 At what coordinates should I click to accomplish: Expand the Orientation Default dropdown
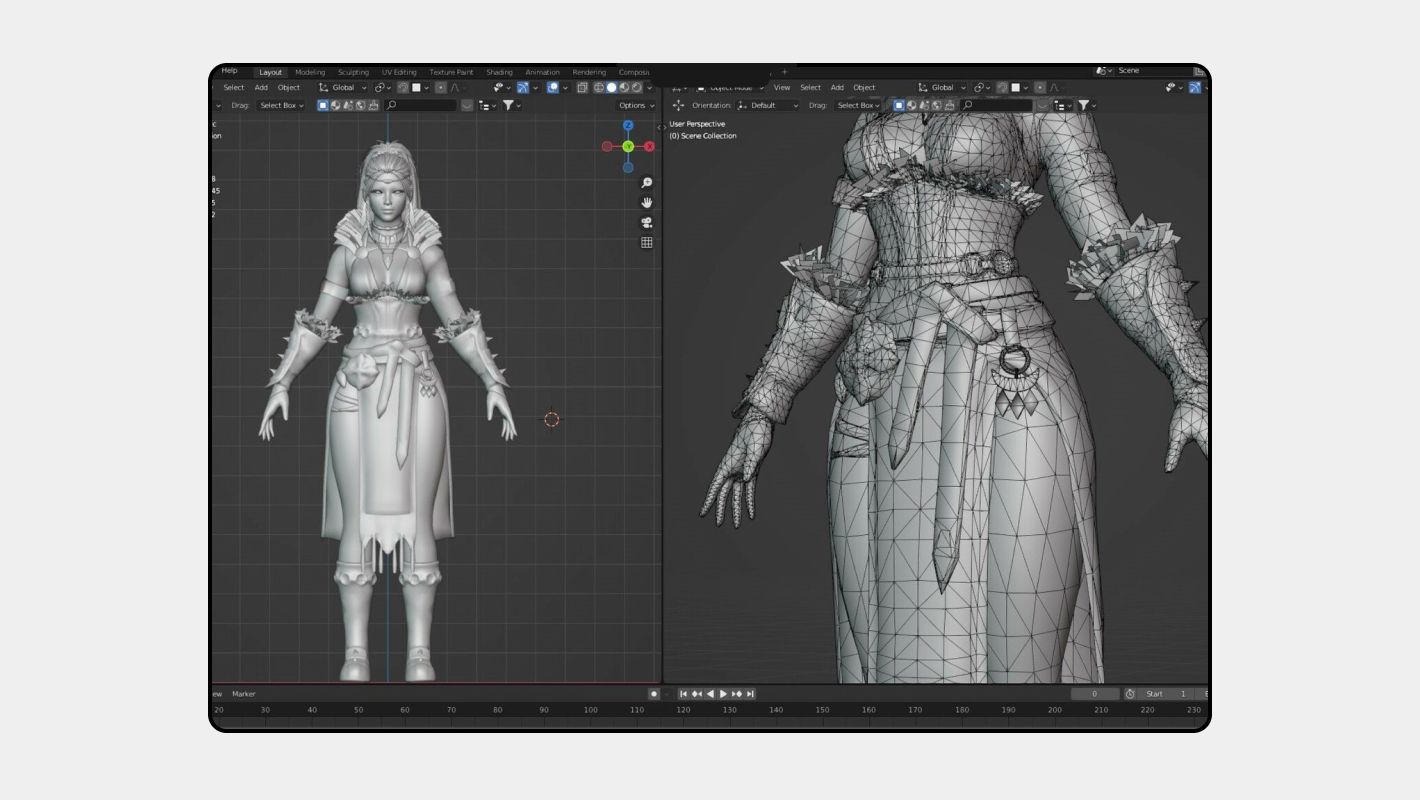click(768, 105)
